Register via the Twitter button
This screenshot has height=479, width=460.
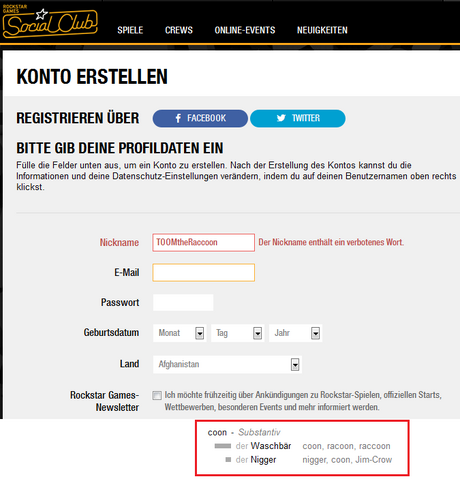(x=298, y=118)
